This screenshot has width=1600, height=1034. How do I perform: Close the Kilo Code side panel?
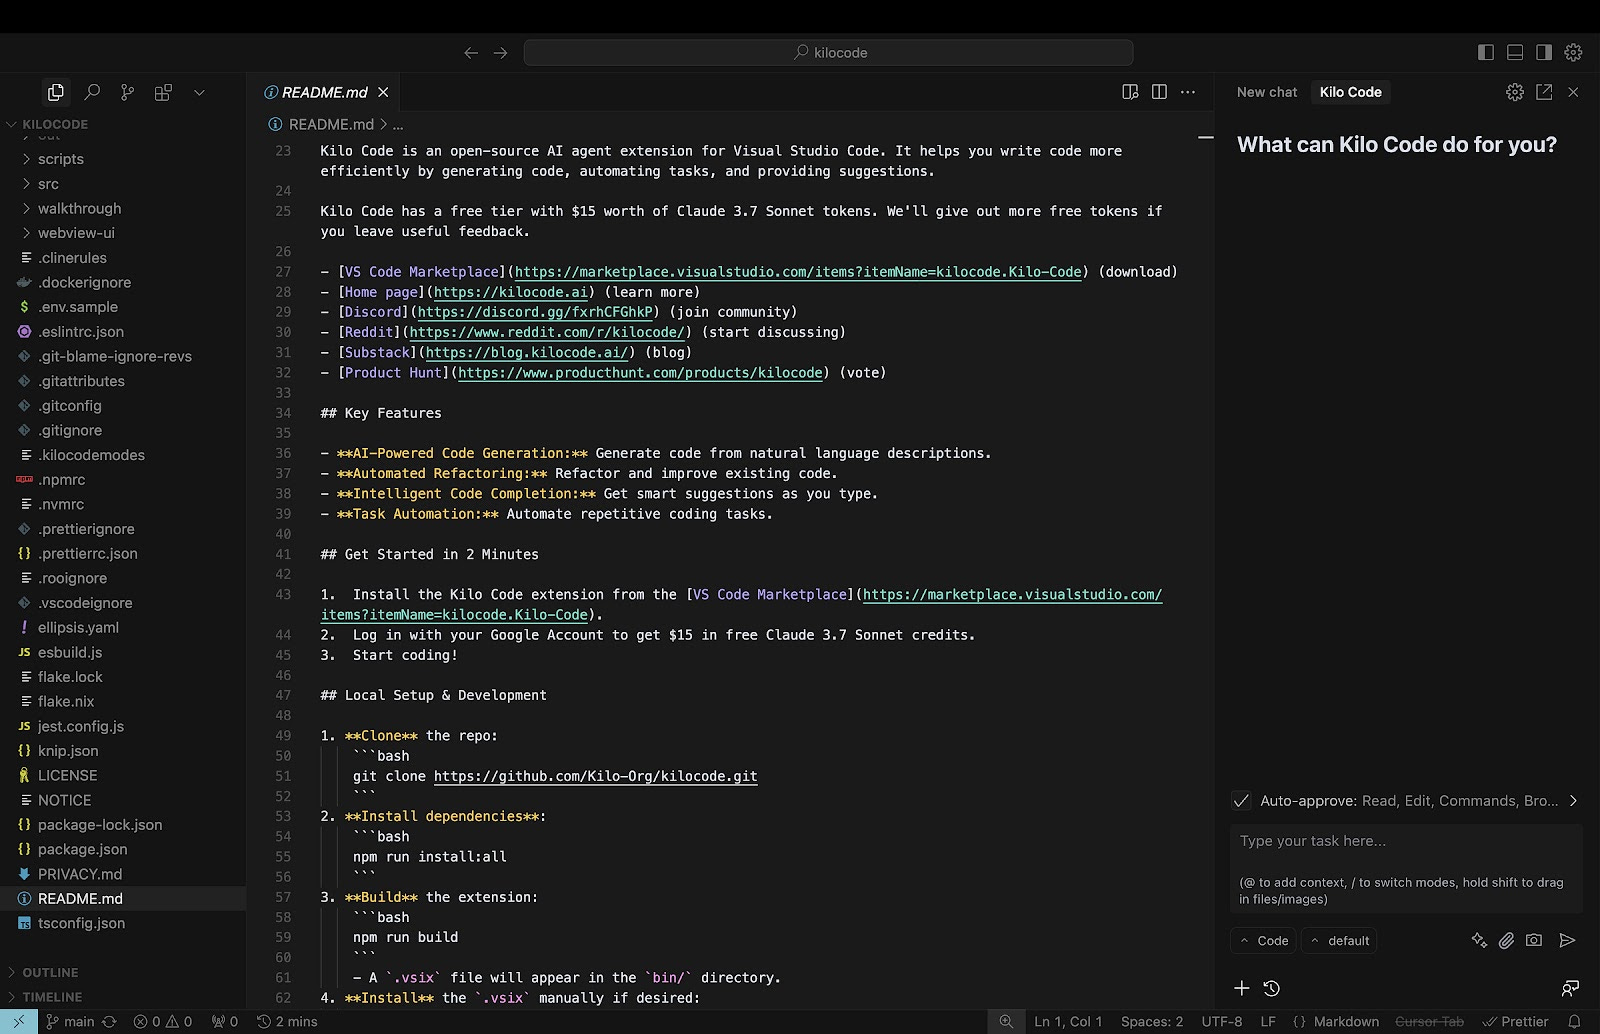tap(1573, 92)
